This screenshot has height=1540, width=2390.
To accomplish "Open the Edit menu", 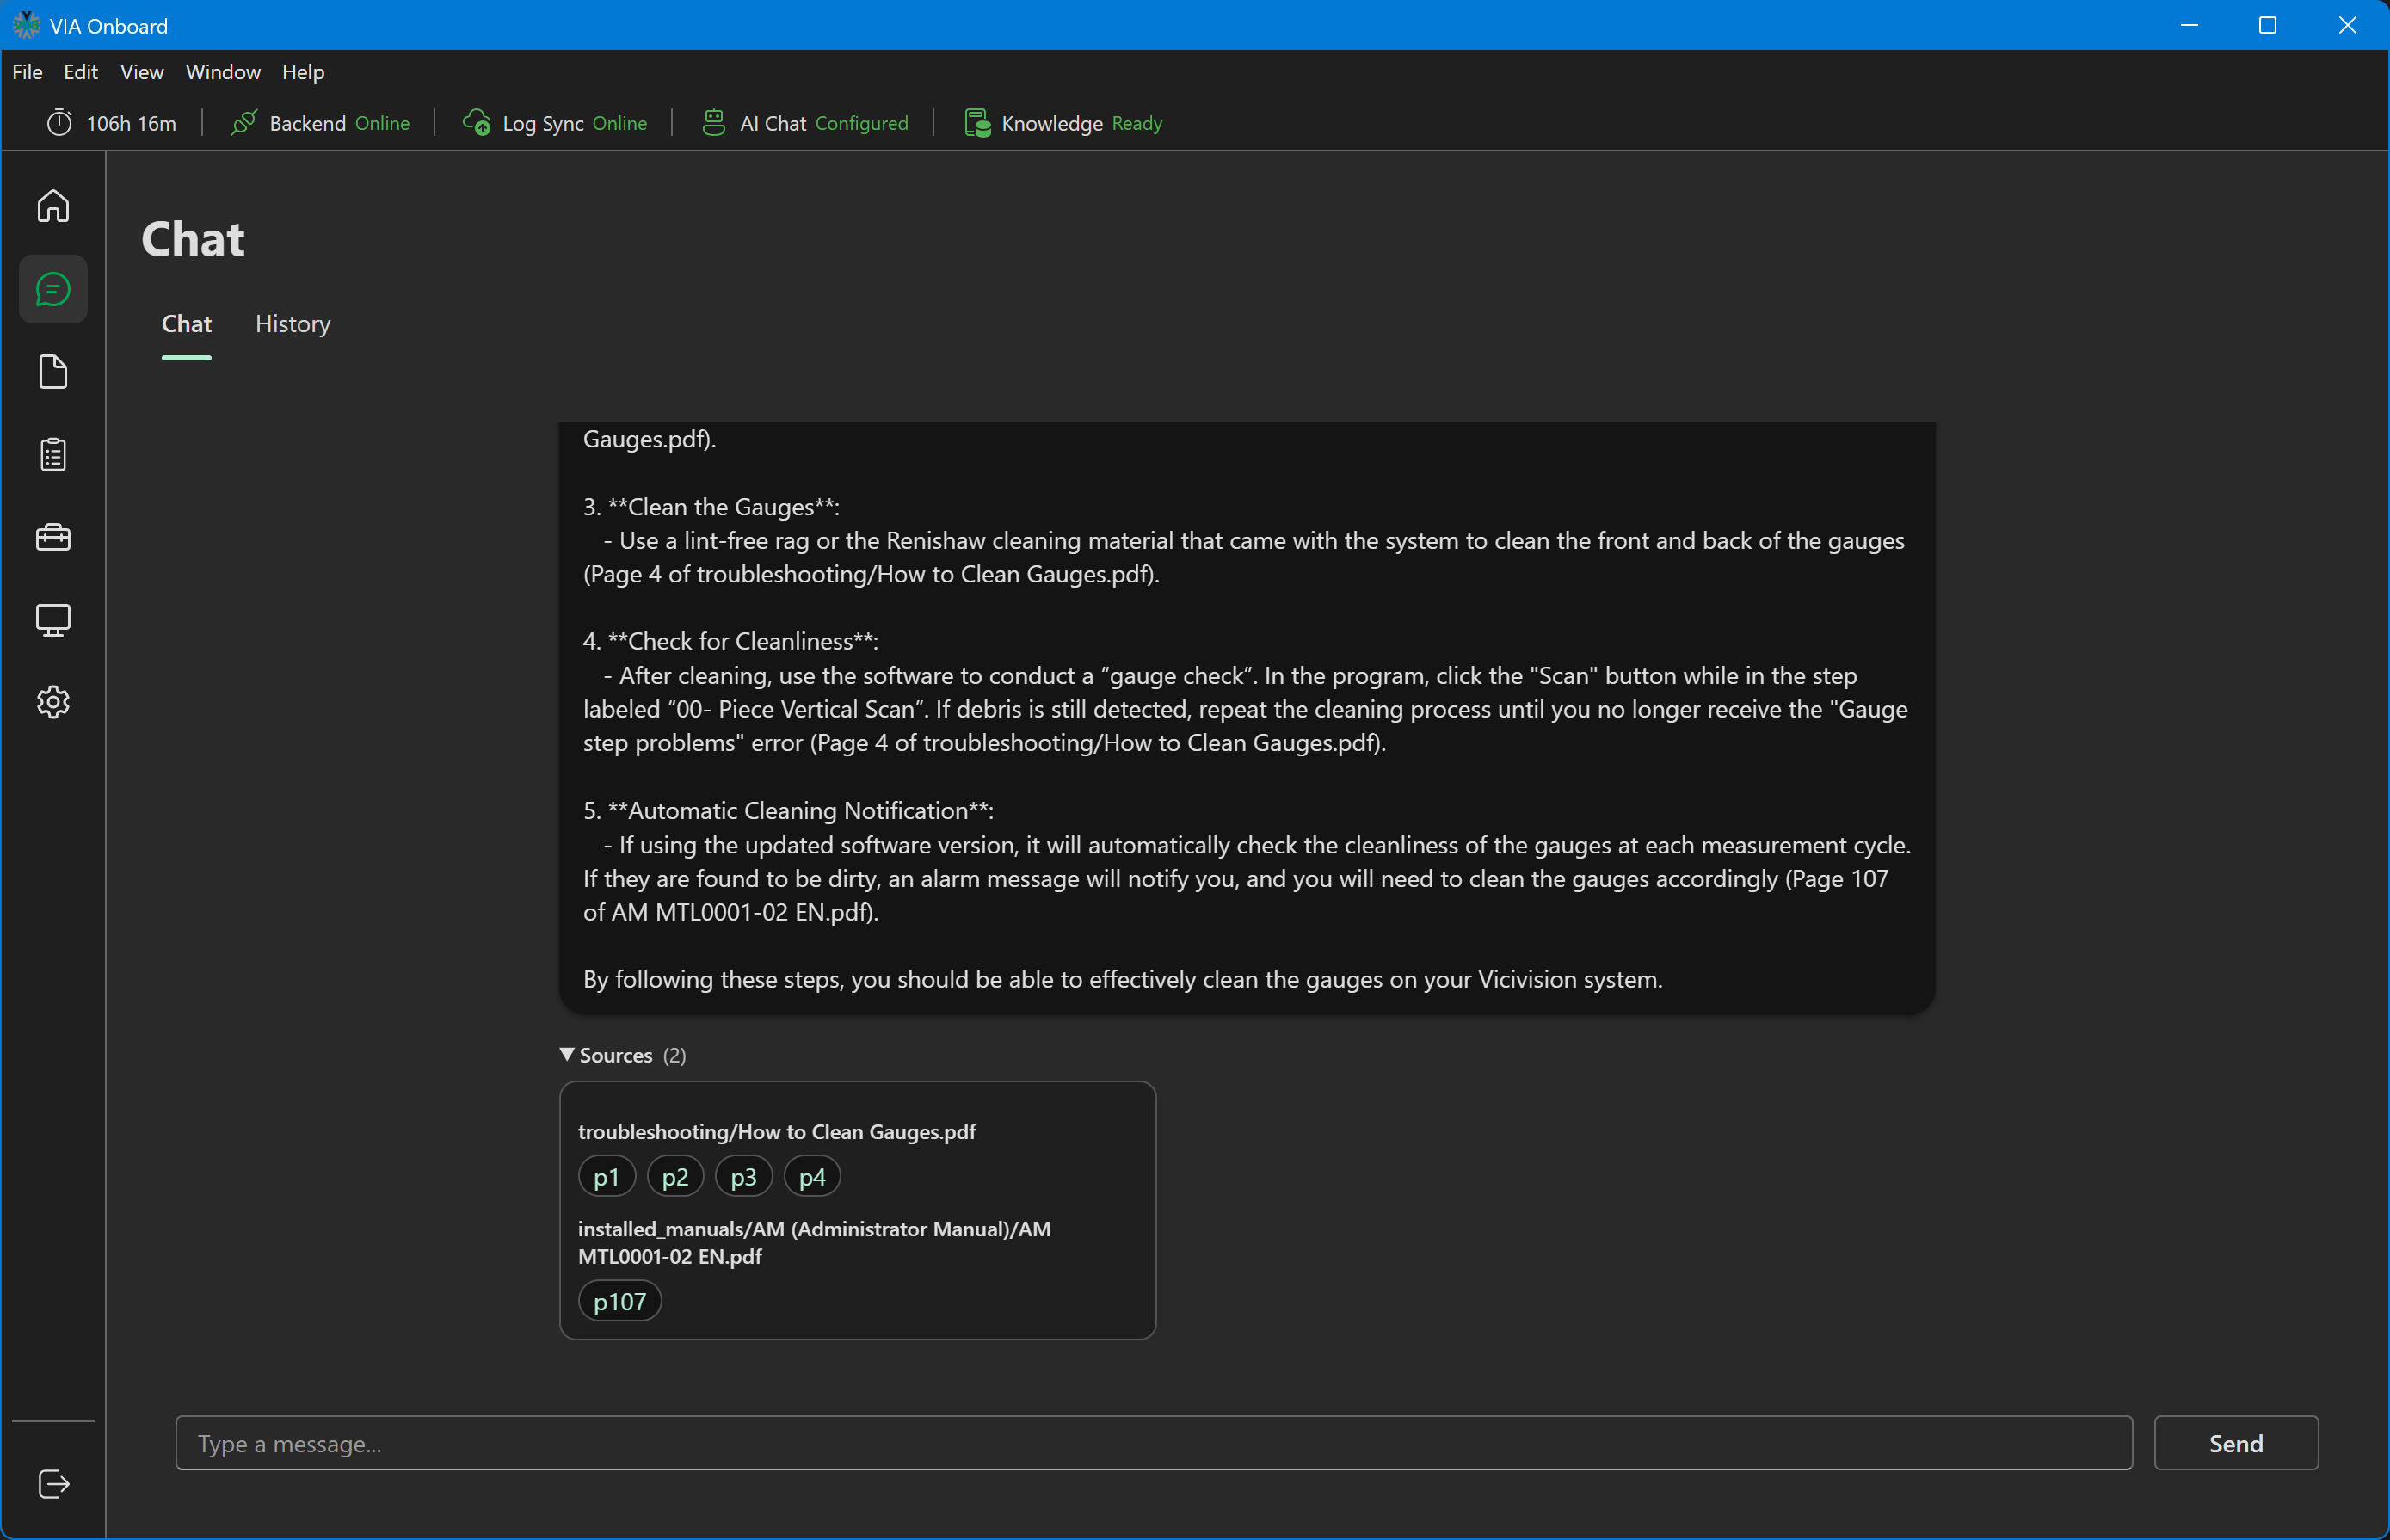I will click(80, 72).
